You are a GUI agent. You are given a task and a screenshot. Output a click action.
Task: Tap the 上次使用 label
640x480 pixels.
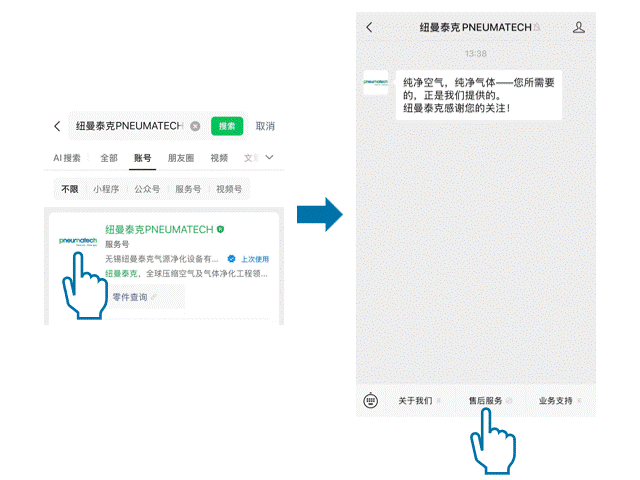[x=255, y=259]
